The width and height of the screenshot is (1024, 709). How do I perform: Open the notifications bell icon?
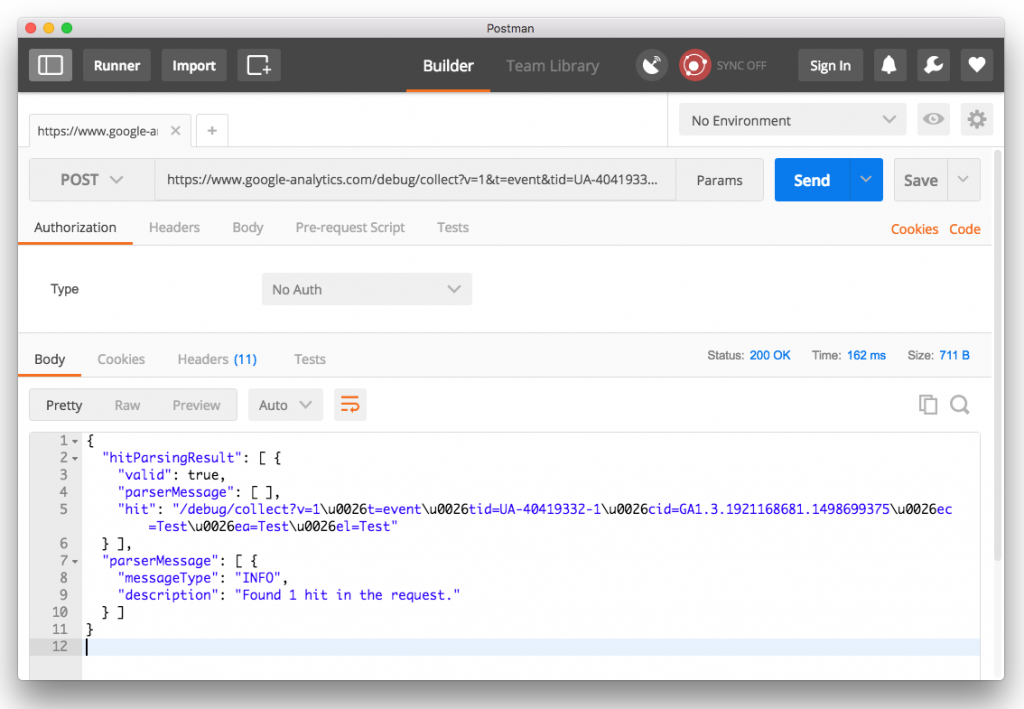(888, 65)
